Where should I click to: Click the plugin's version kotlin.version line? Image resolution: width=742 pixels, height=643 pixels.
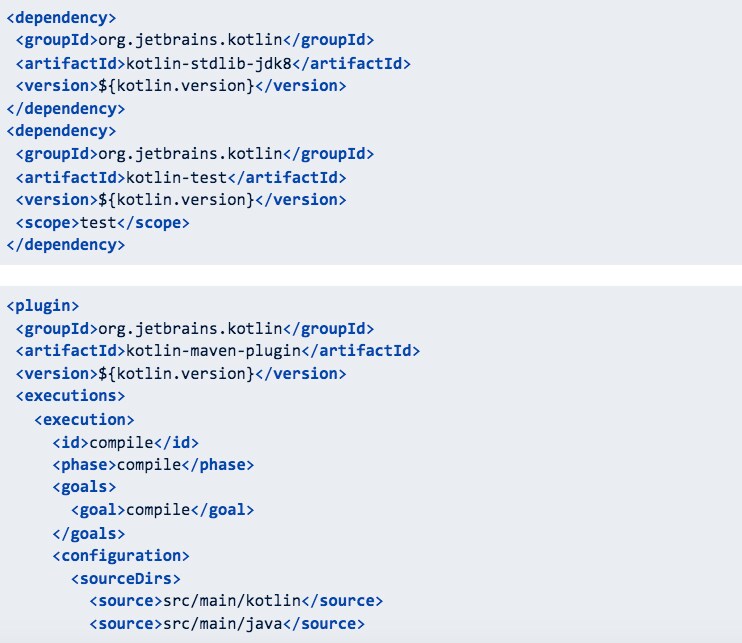[181, 374]
